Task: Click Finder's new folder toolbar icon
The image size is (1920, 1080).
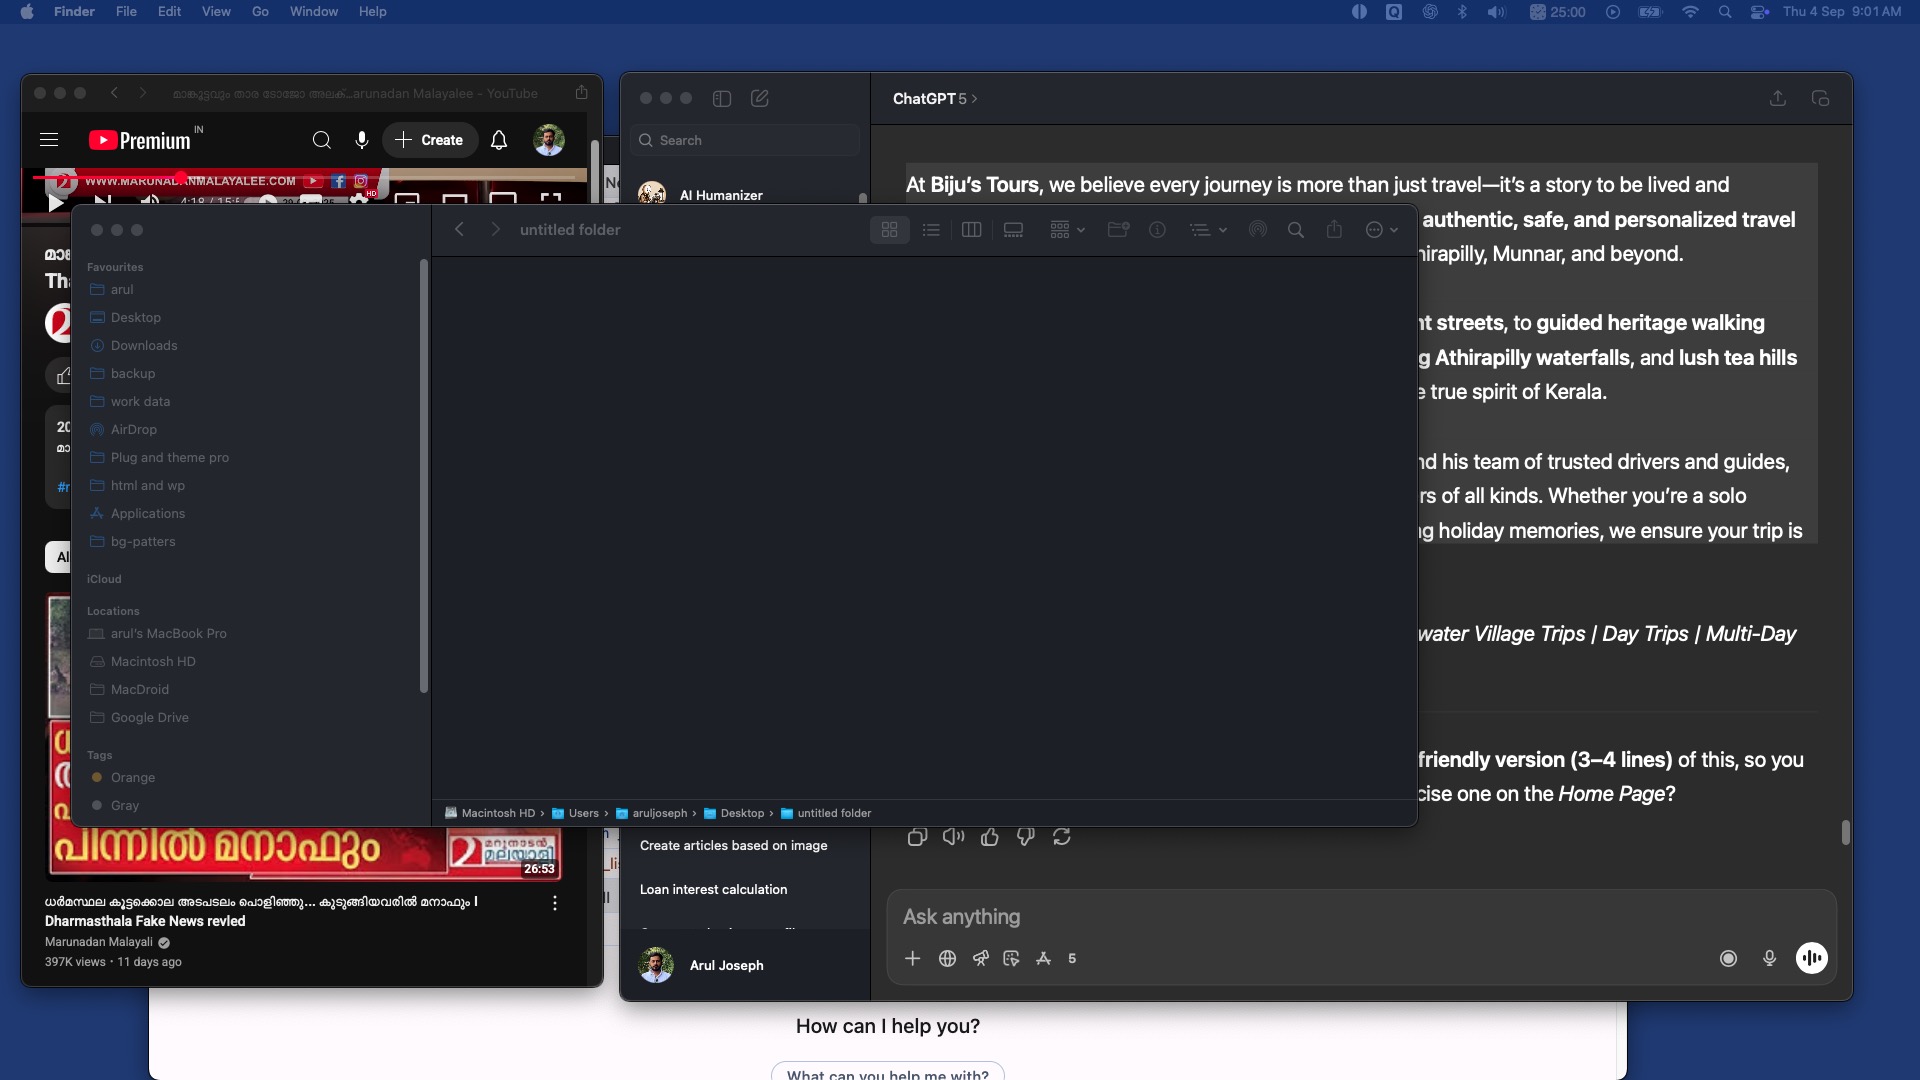Action: pyautogui.click(x=1118, y=230)
